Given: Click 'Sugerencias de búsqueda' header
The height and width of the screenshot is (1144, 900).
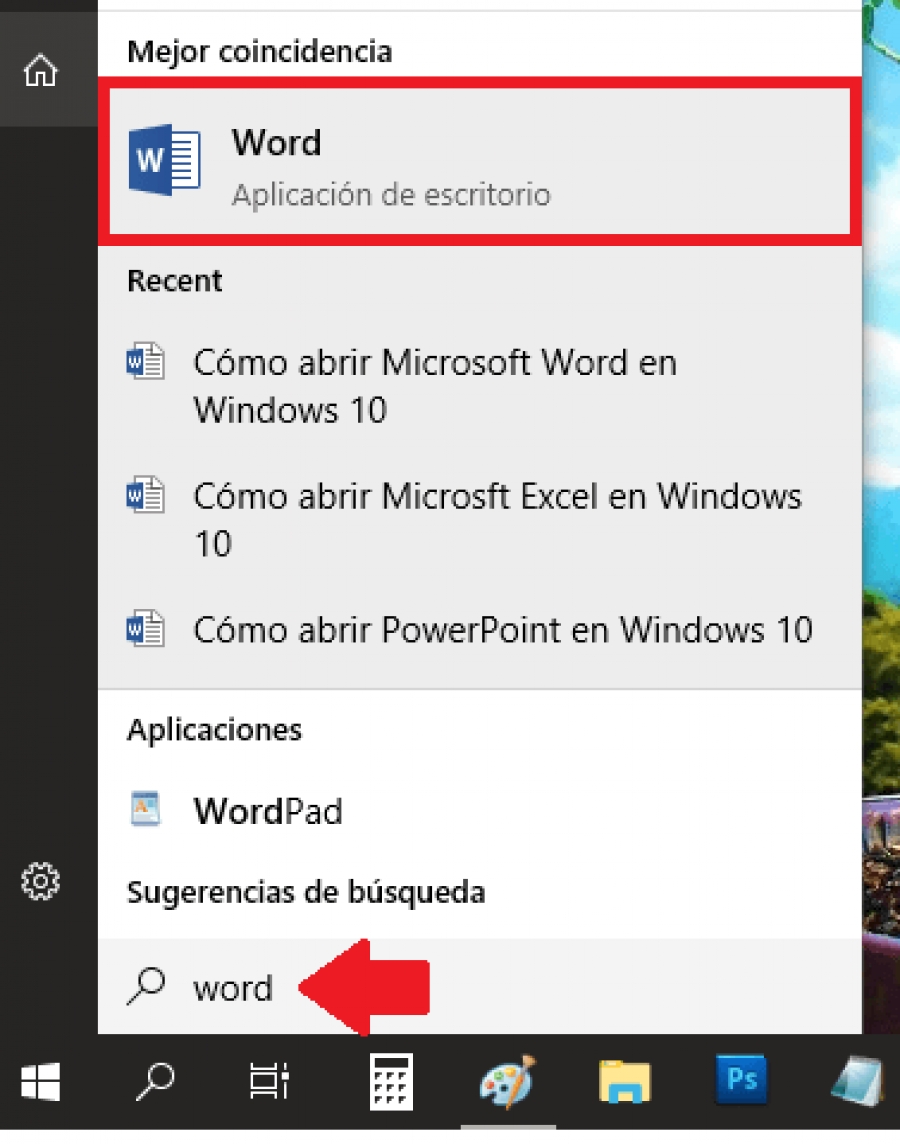Looking at the screenshot, I should click(x=306, y=893).
